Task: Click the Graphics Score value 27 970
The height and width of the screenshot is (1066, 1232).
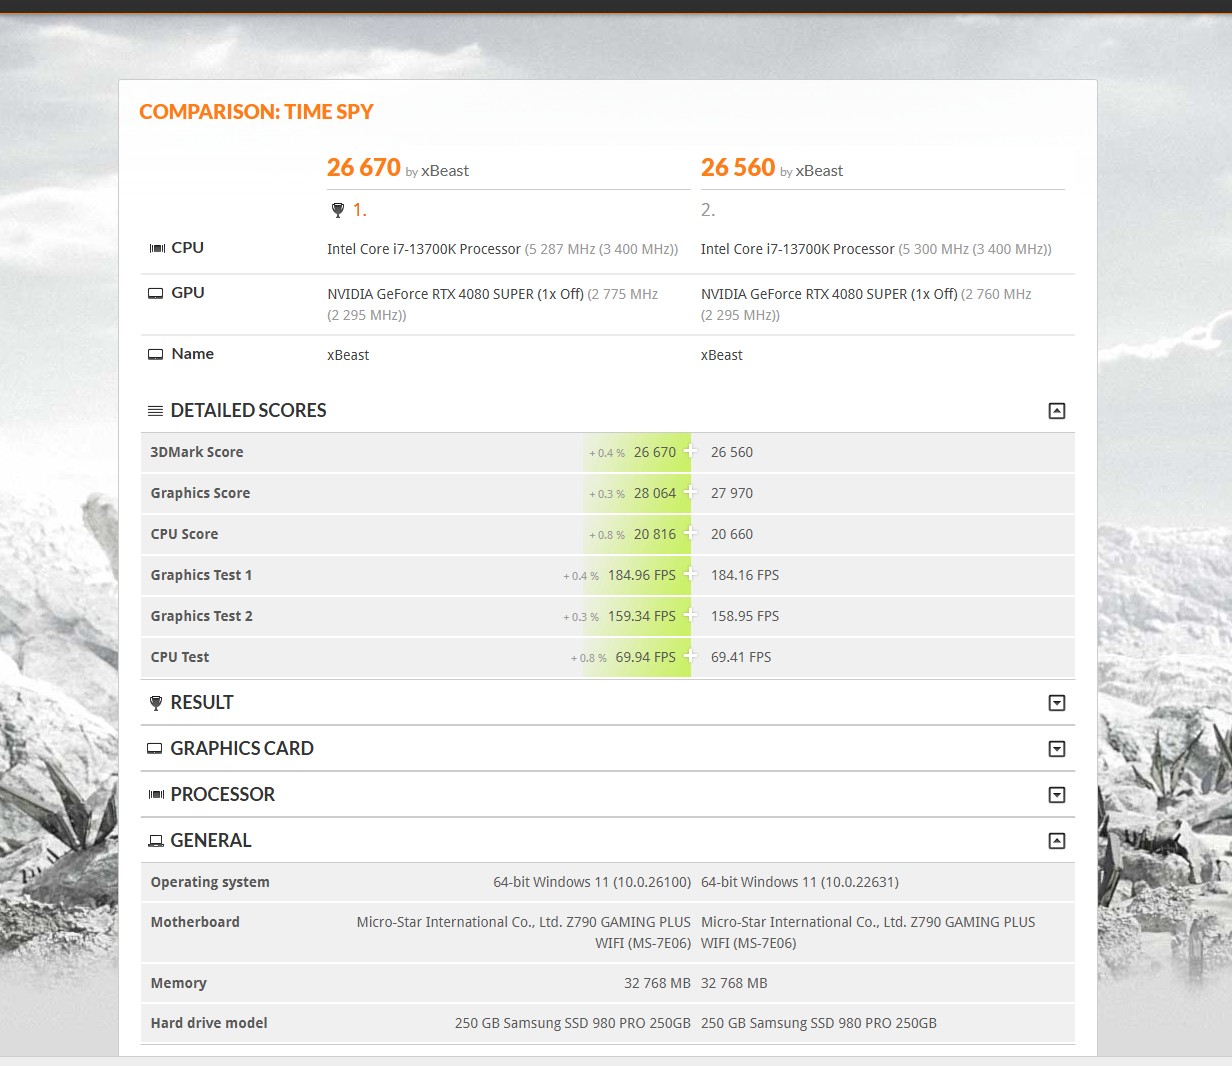Action: (x=732, y=493)
